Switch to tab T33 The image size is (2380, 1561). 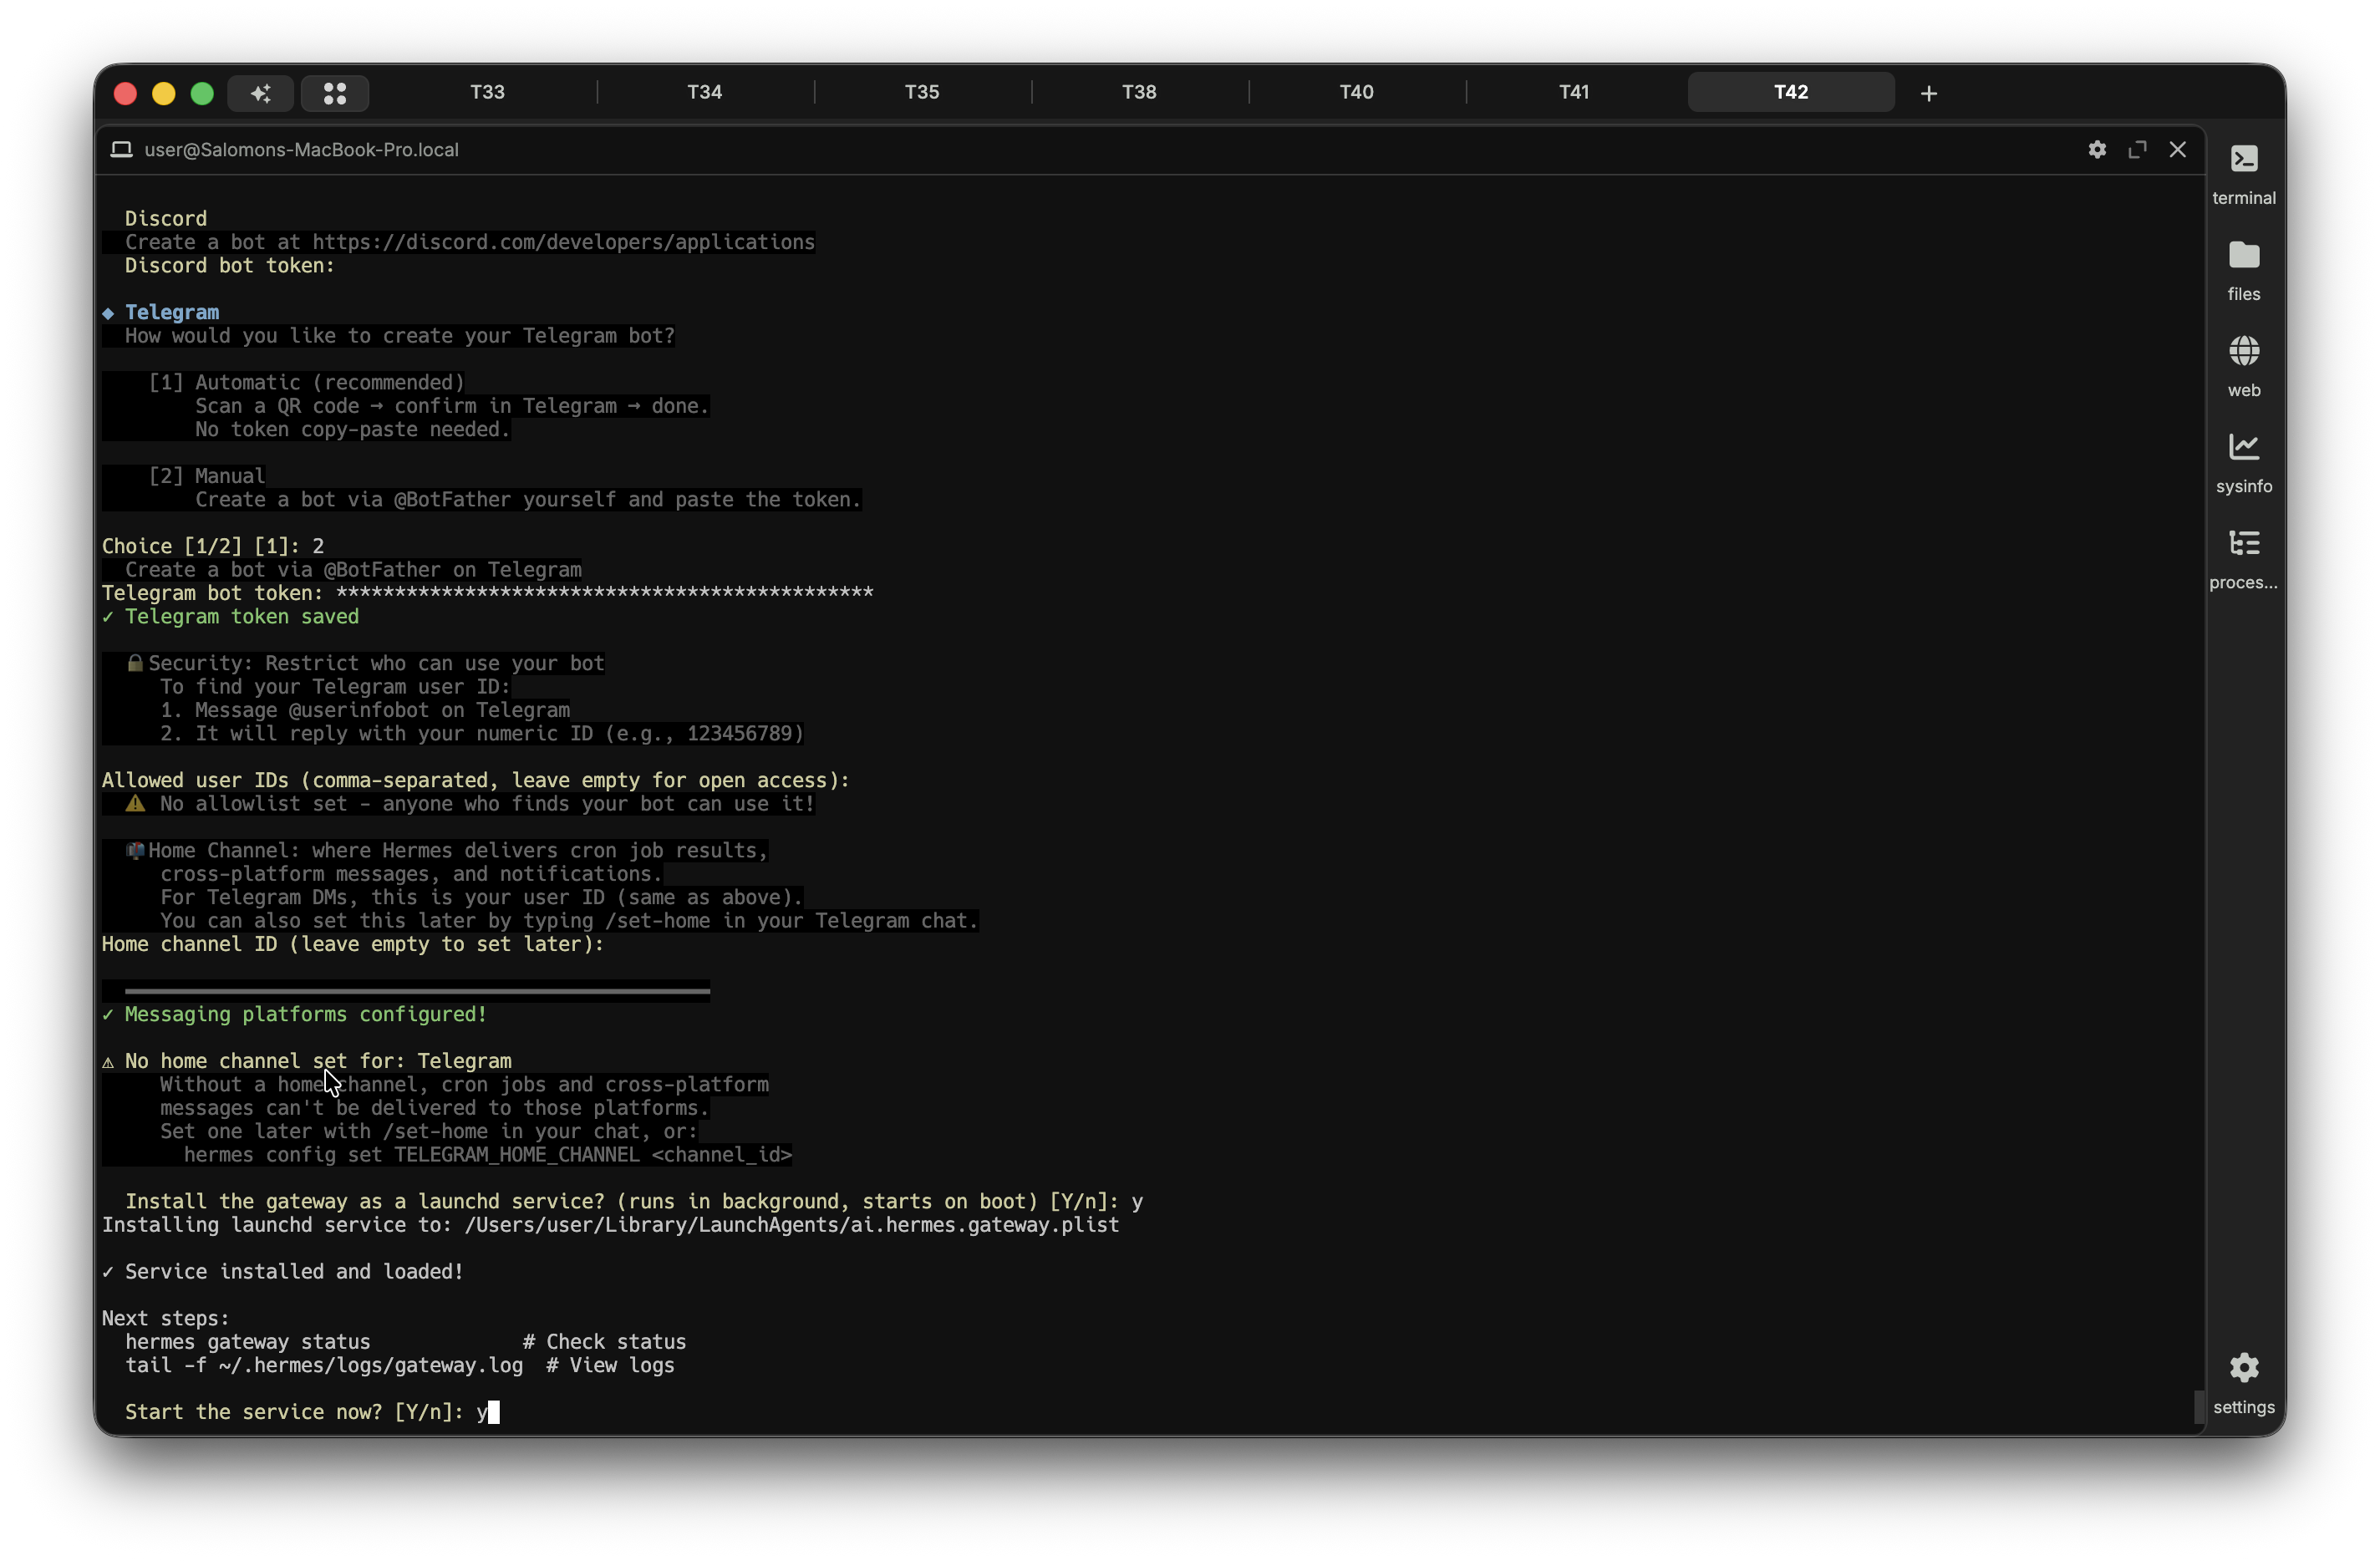click(x=487, y=92)
